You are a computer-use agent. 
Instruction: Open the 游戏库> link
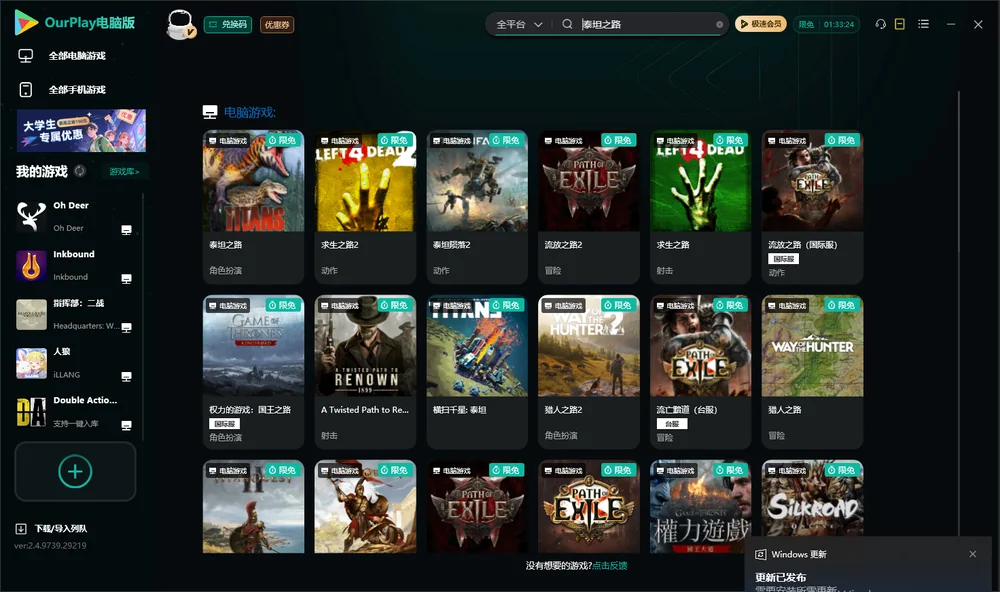click(x=124, y=172)
